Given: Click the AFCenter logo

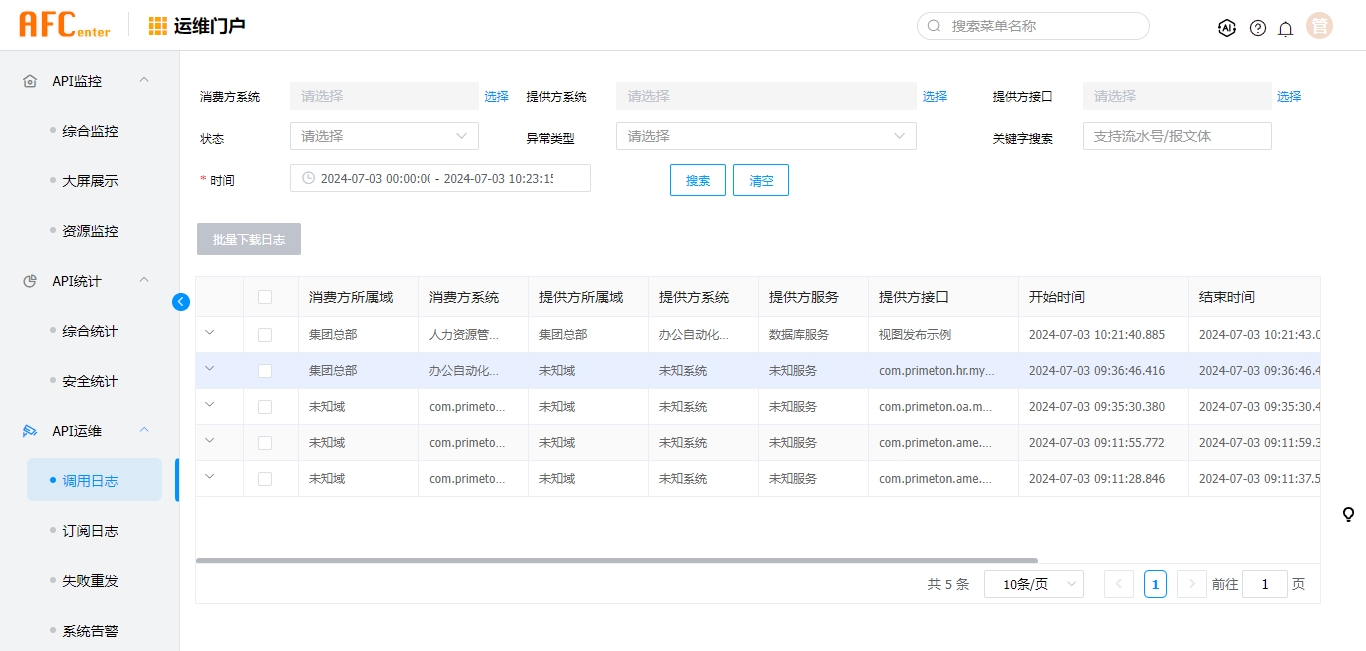Looking at the screenshot, I should pyautogui.click(x=65, y=25).
